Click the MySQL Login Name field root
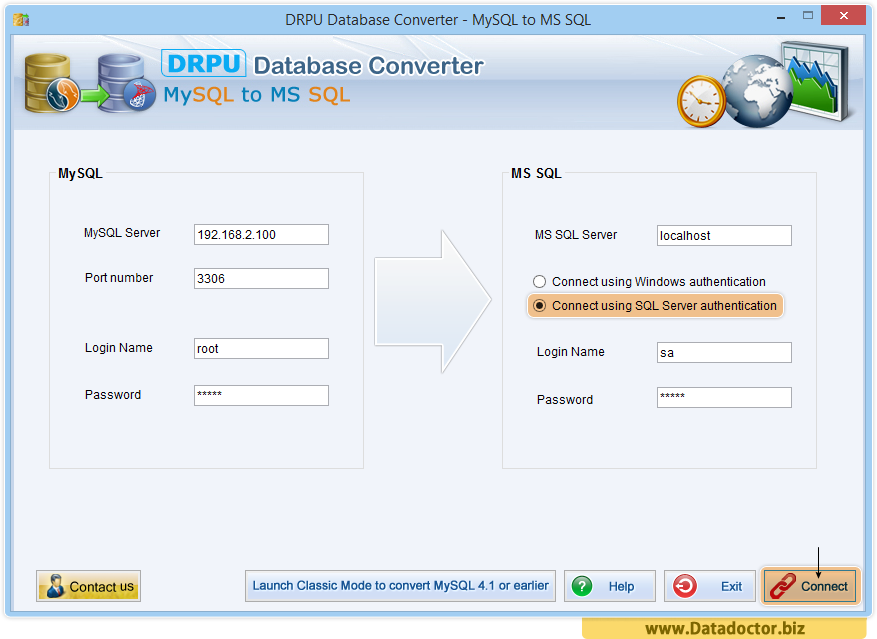Image resolution: width=877 pixels, height=639 pixels. tap(261, 349)
